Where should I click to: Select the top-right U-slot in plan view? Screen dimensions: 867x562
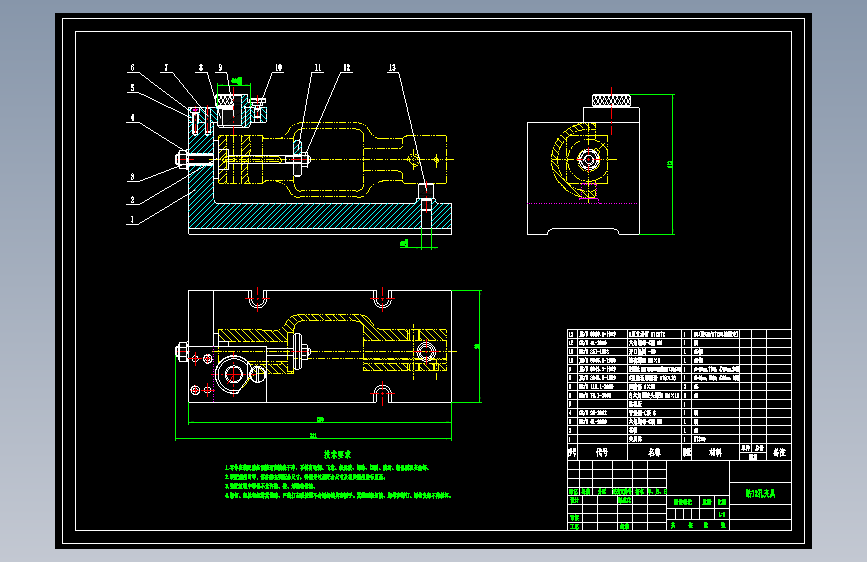[x=382, y=299]
